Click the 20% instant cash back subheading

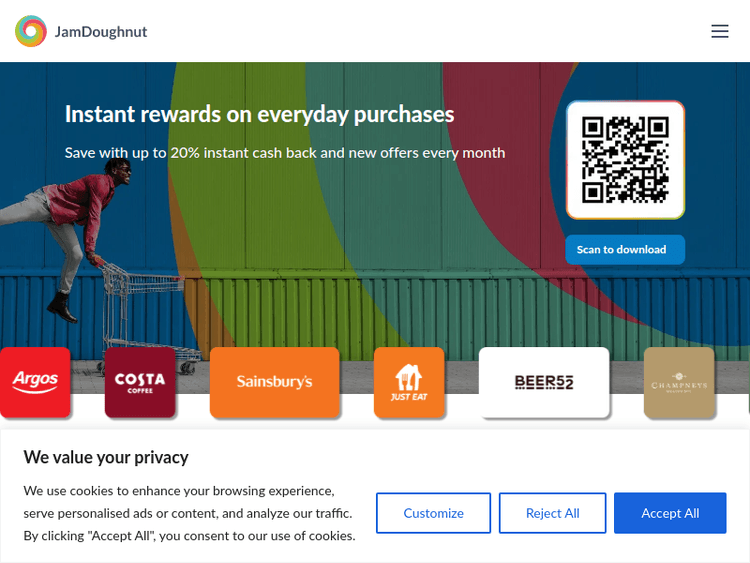285,153
